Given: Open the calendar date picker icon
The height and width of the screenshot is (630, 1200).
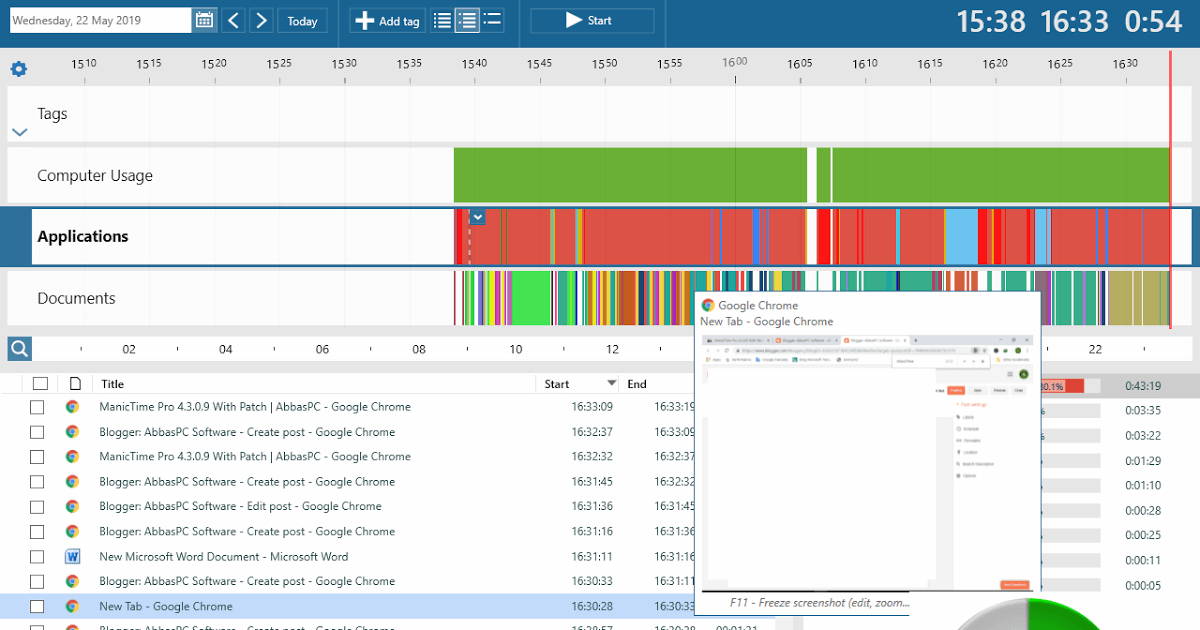Looking at the screenshot, I should (204, 20).
